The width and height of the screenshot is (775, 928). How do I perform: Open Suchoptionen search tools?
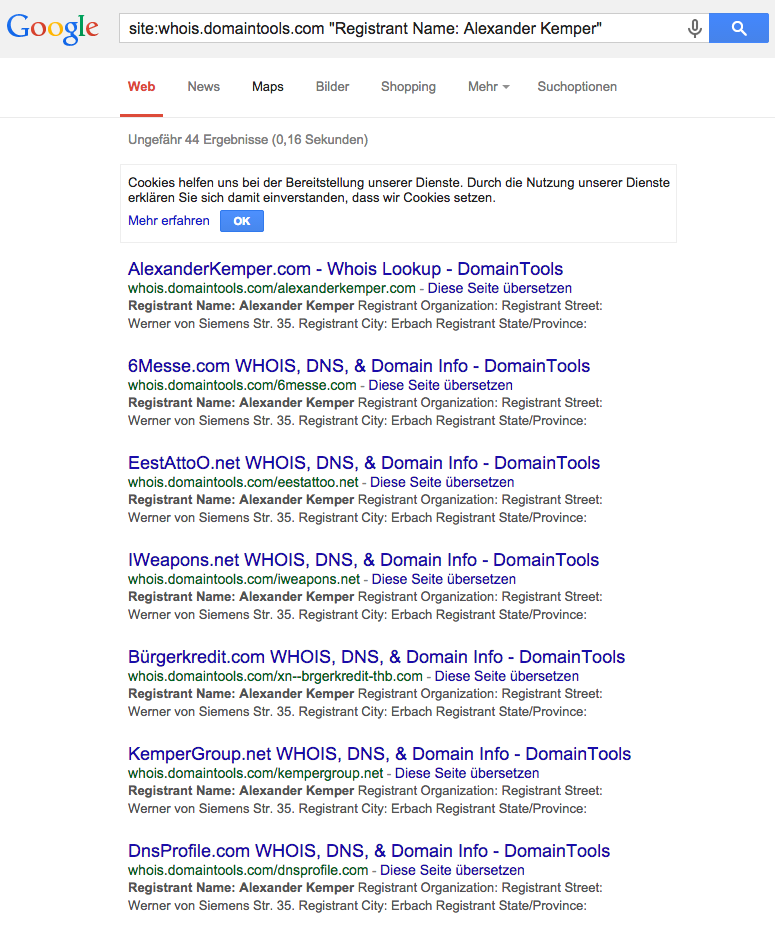[x=577, y=87]
